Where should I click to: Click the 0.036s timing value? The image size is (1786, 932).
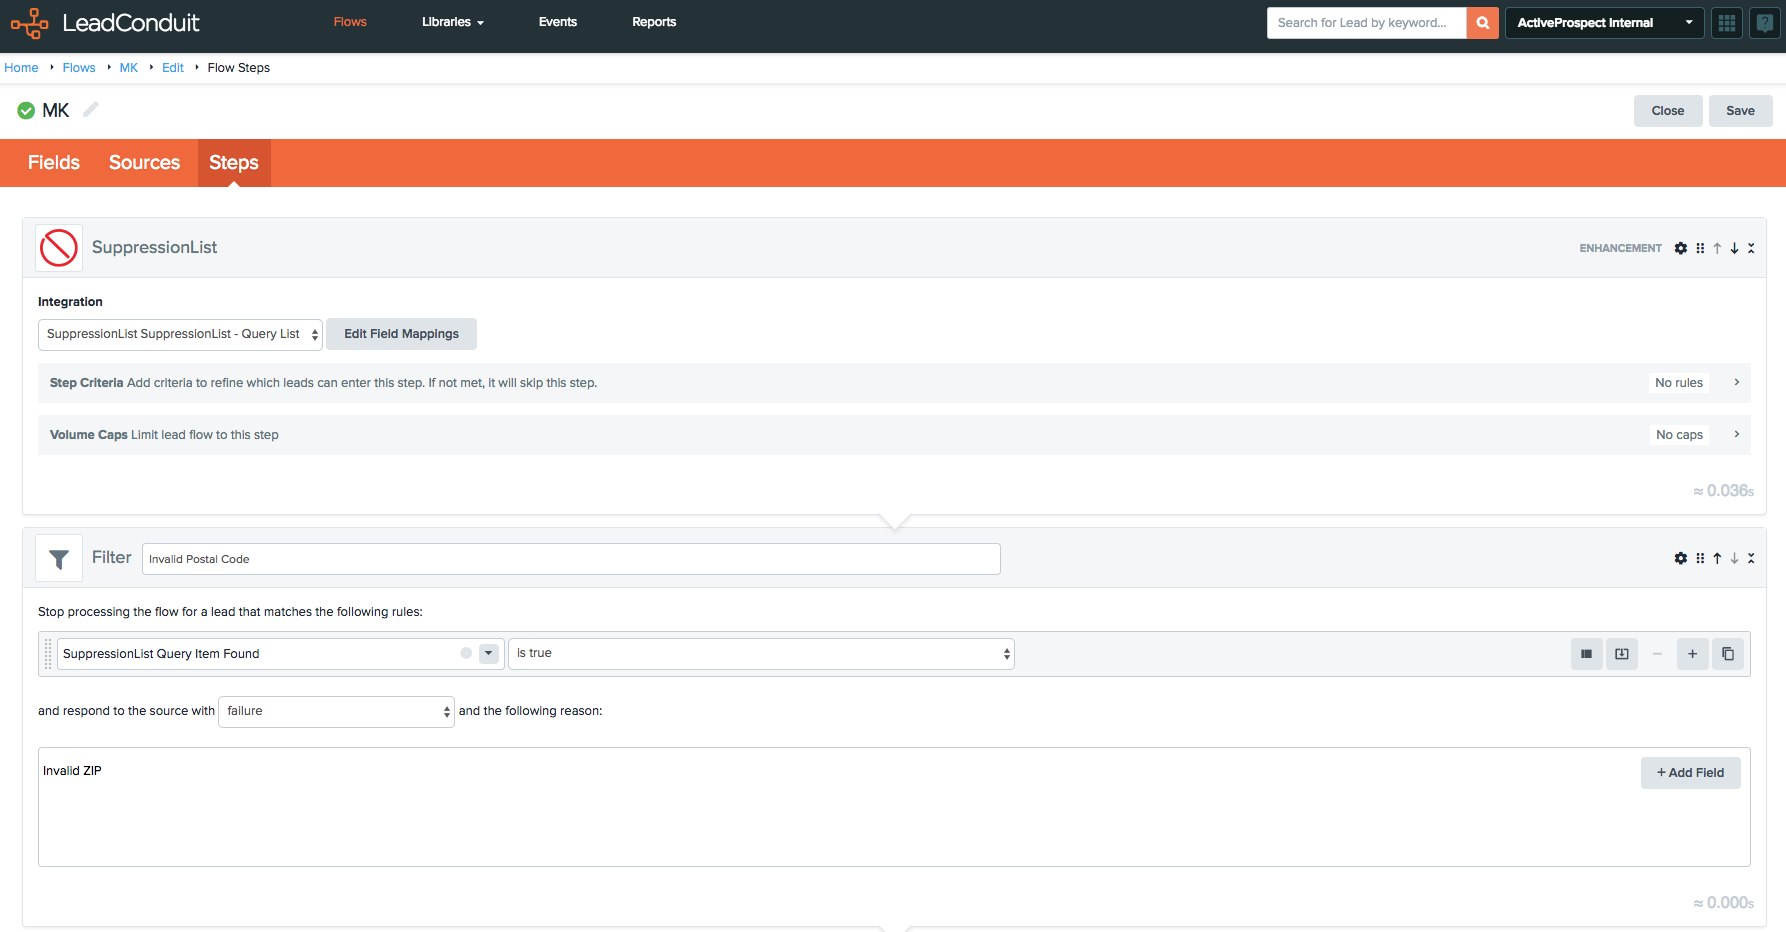coord(1724,491)
